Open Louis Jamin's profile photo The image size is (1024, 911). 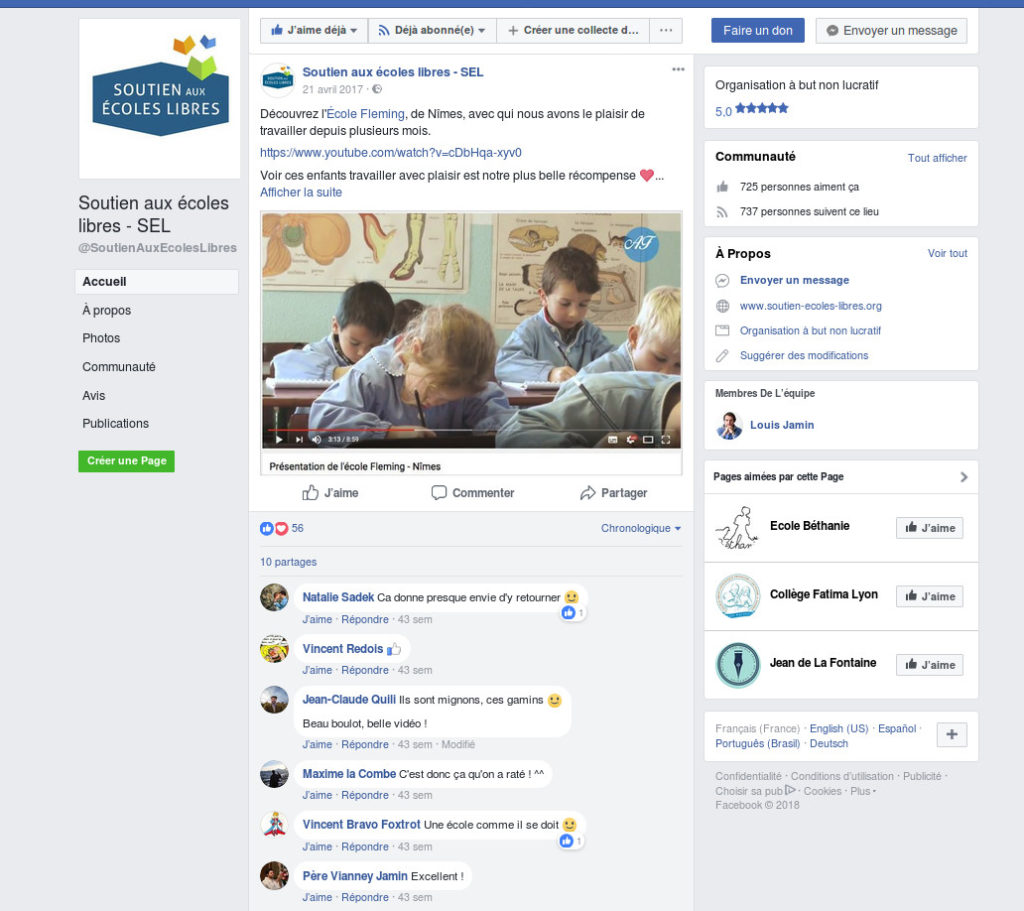coord(729,426)
